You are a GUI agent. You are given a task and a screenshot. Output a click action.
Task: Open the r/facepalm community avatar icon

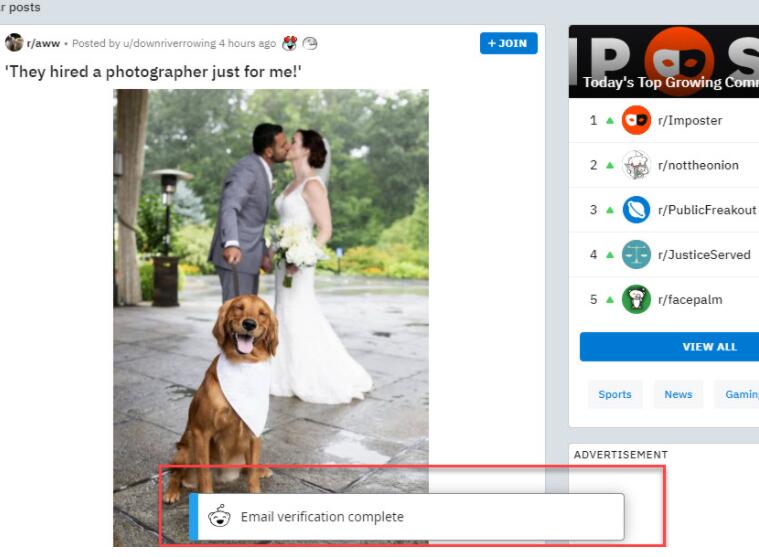coord(636,299)
